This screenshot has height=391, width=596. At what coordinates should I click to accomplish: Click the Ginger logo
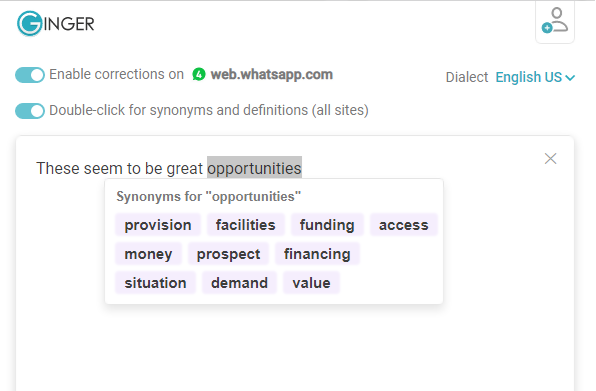(55, 24)
